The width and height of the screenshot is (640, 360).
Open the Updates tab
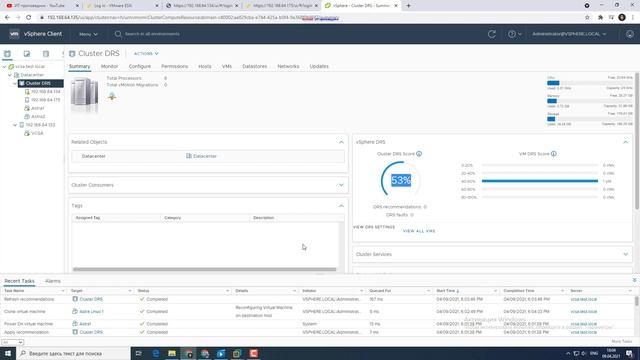coord(319,66)
